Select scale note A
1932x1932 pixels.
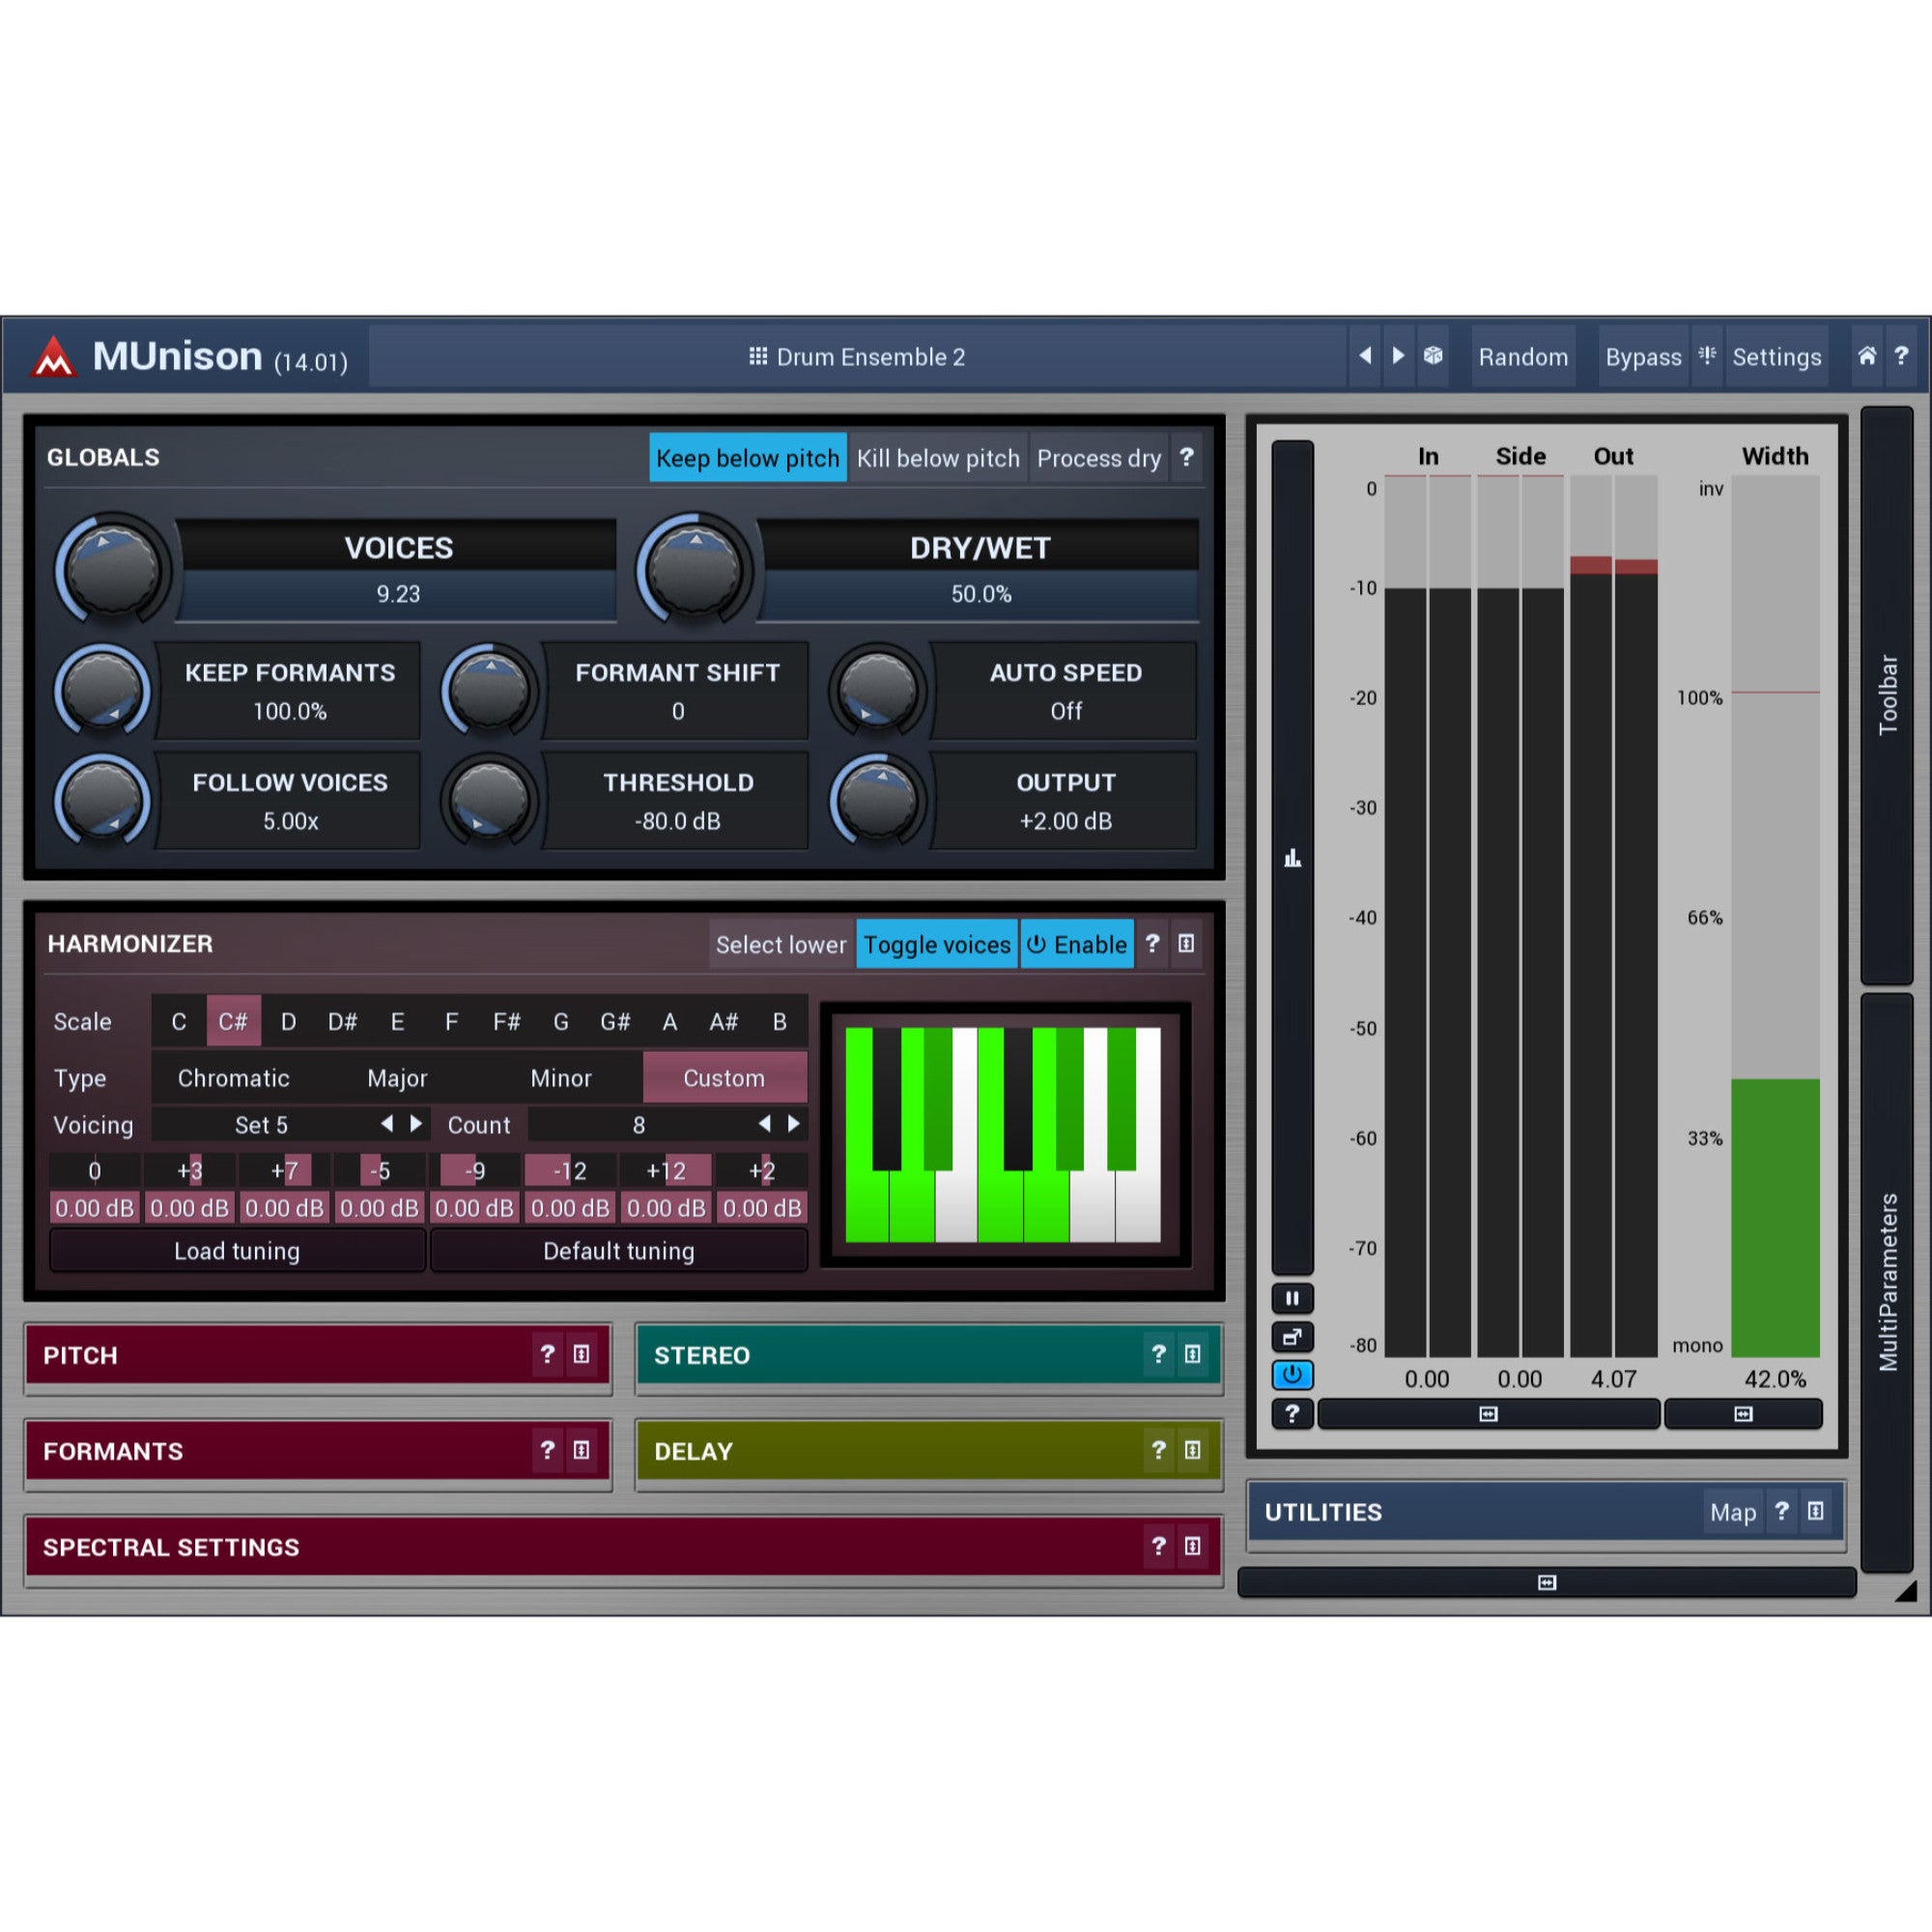coord(669,1021)
